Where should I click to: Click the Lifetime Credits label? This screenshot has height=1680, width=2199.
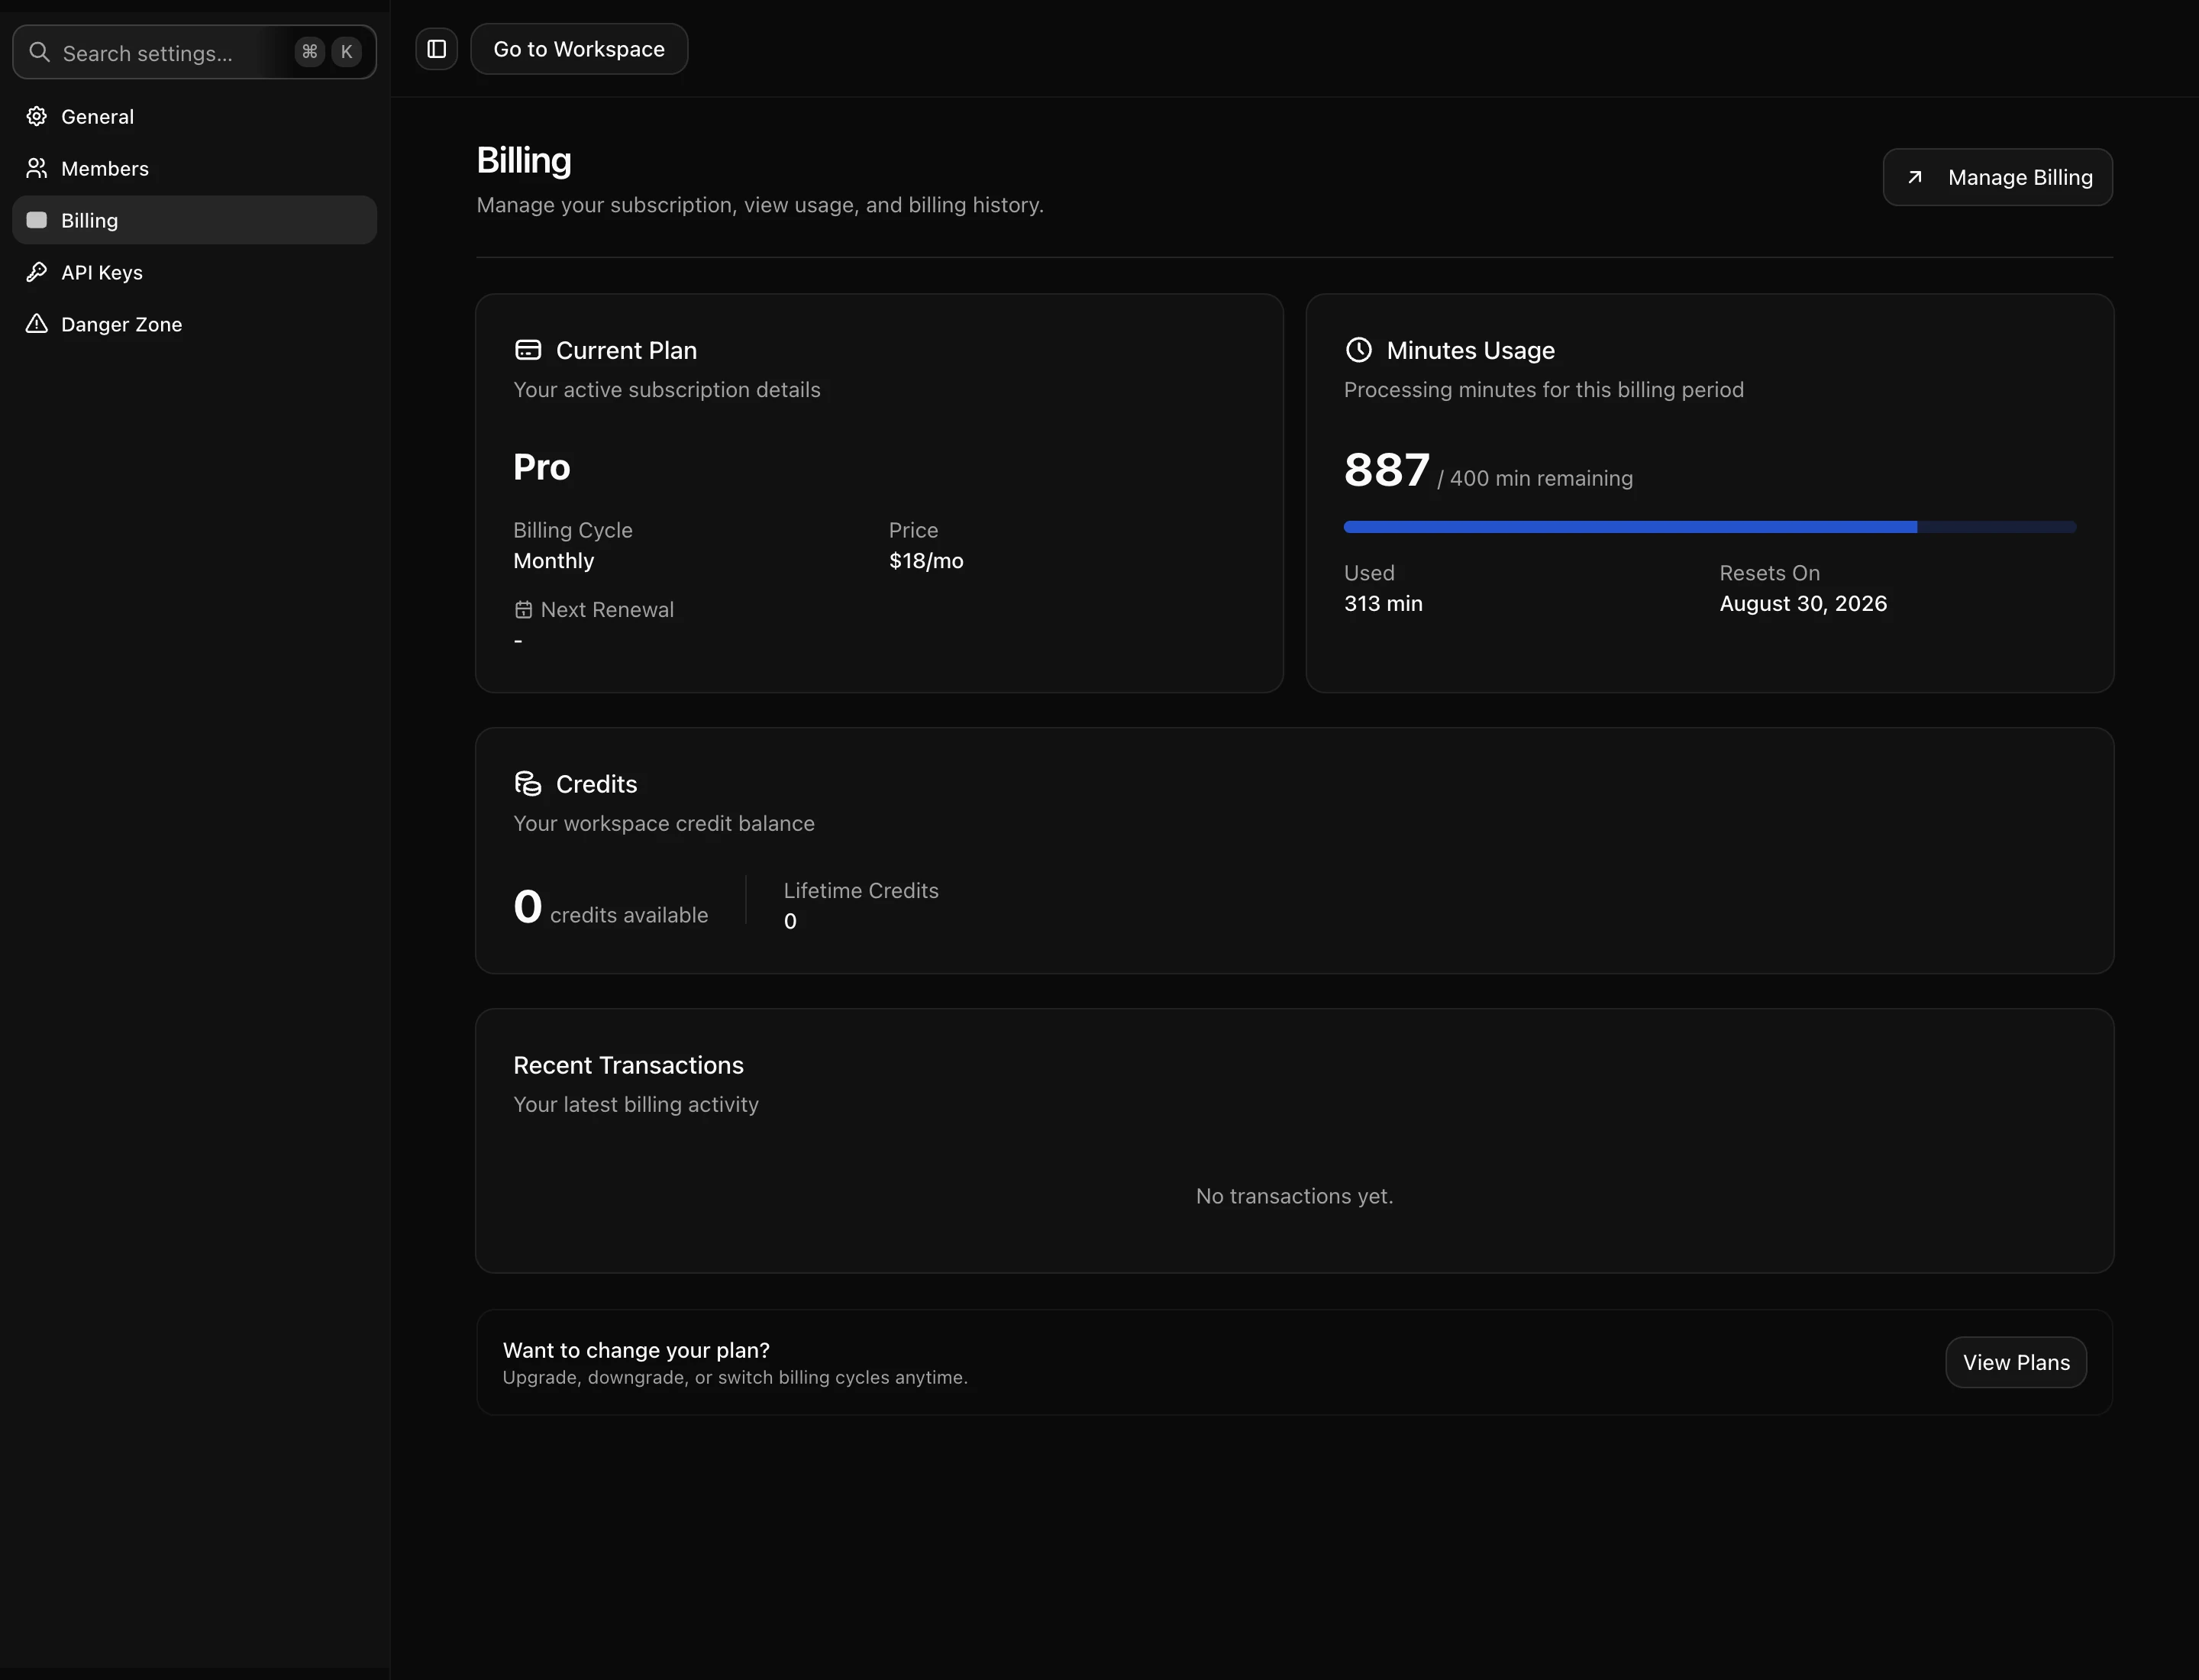tap(861, 890)
